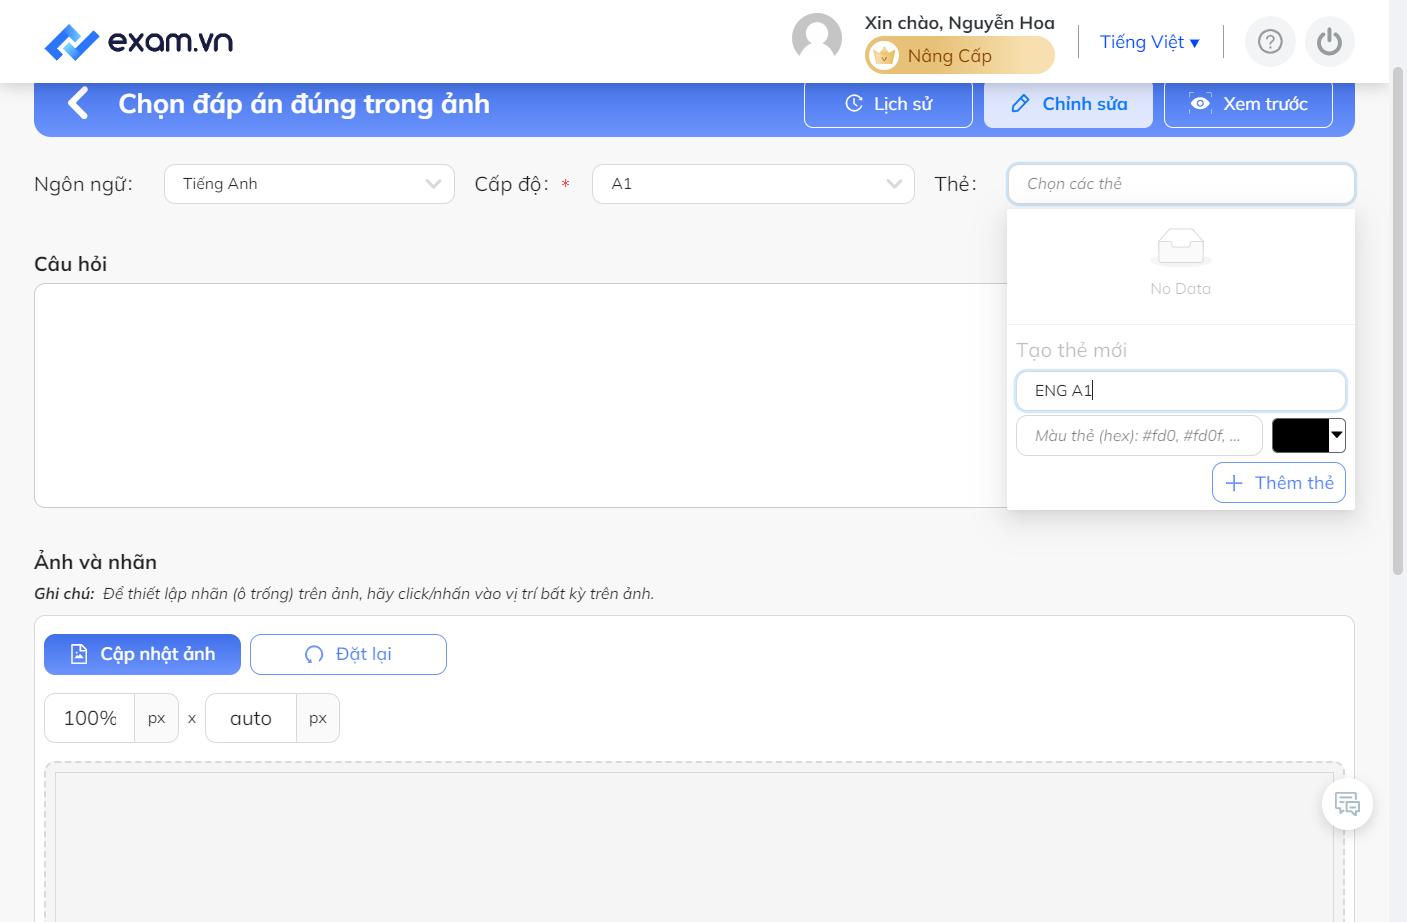The image size is (1407, 922).
Task: Click the Thêm thẻ button
Action: coord(1279,483)
